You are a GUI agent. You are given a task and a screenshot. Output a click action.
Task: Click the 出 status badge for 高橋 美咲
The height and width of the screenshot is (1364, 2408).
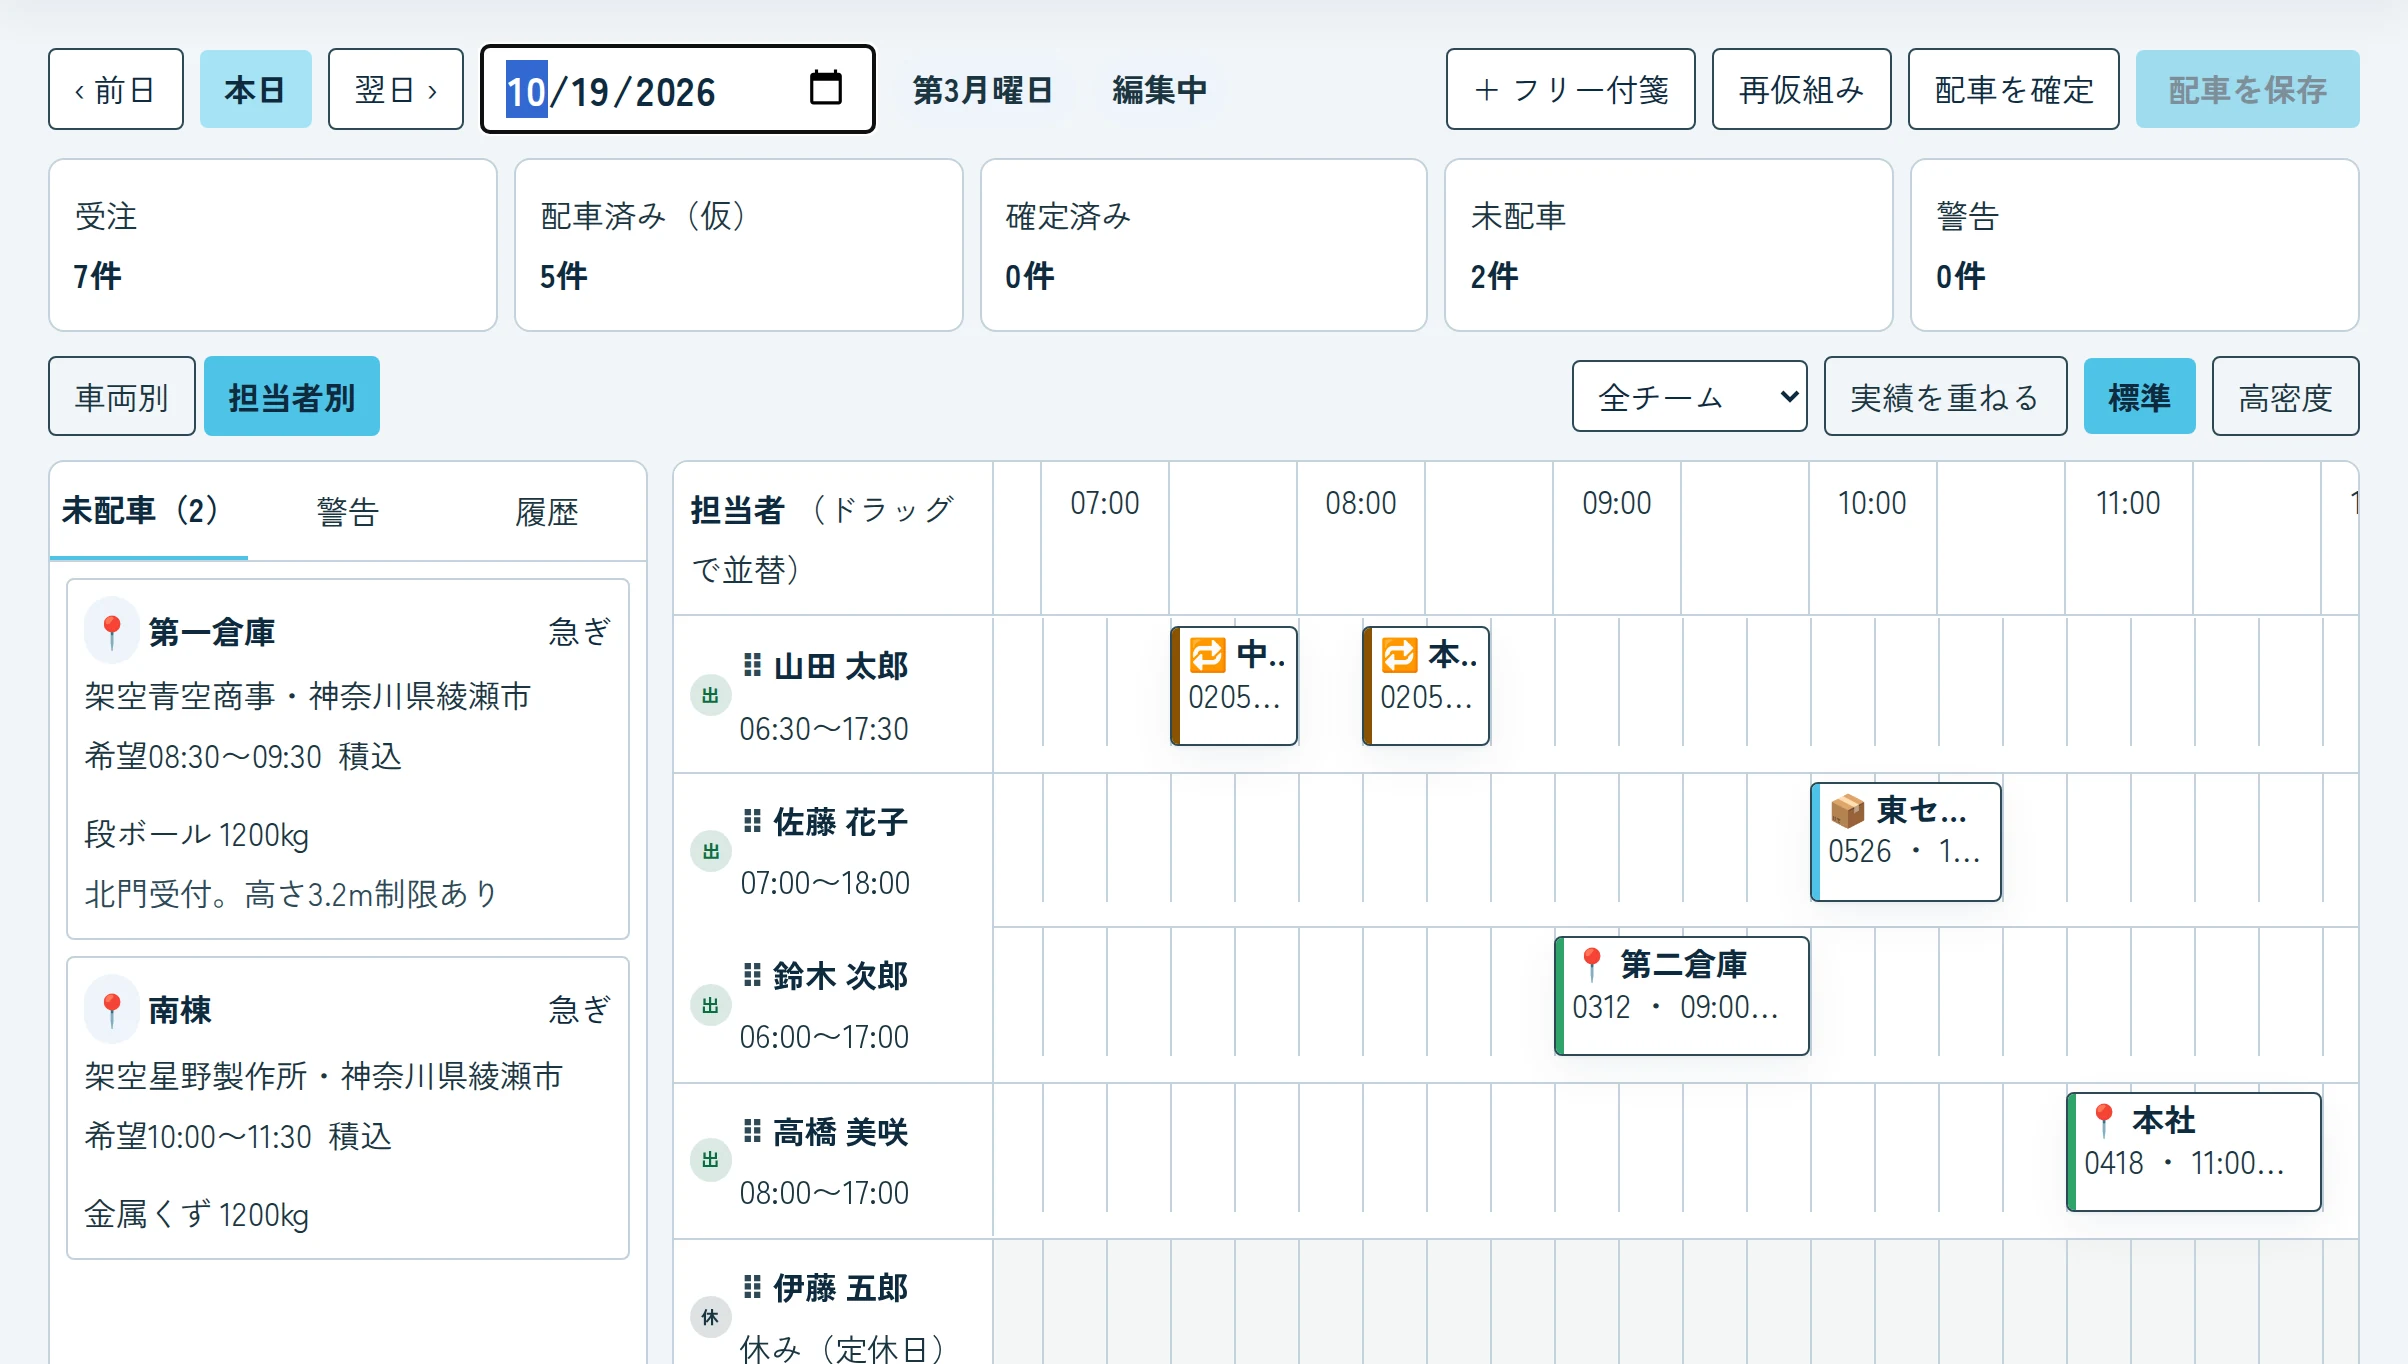[x=710, y=1160]
